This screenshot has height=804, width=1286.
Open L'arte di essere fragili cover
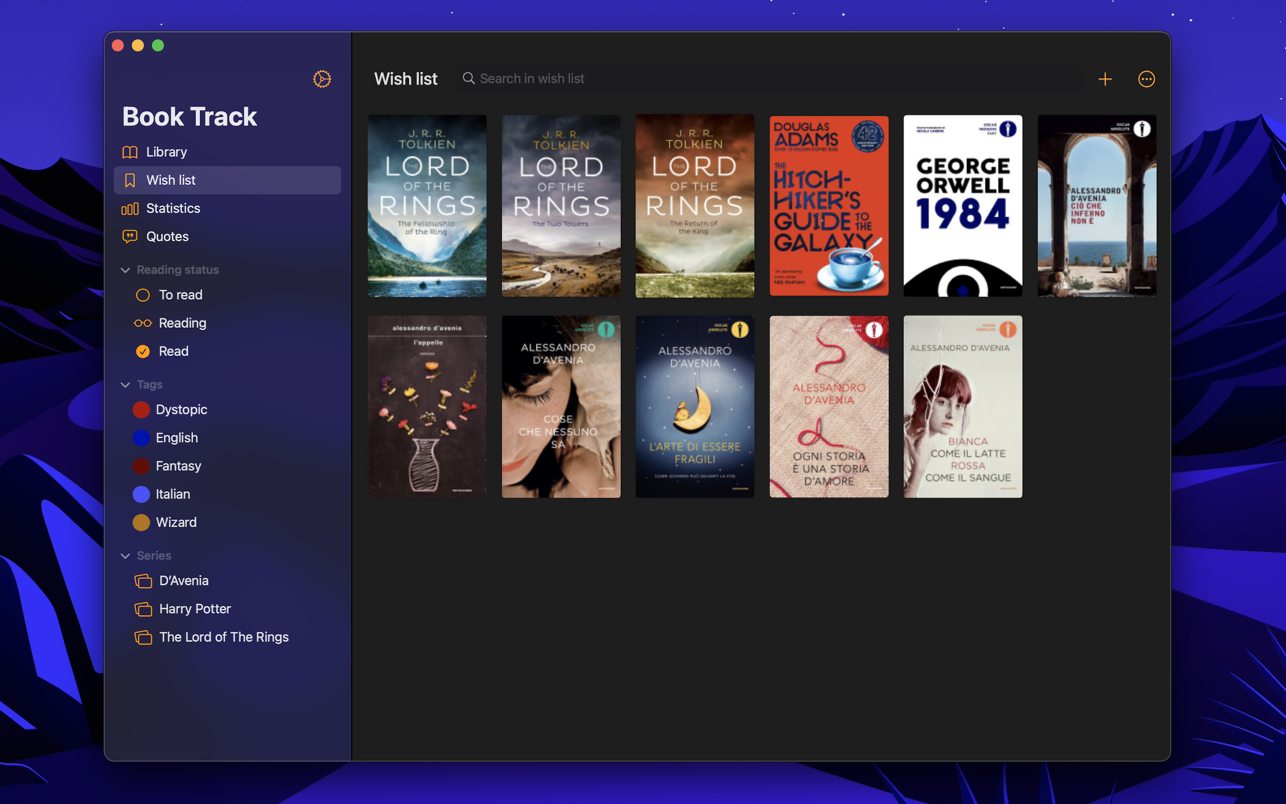695,407
